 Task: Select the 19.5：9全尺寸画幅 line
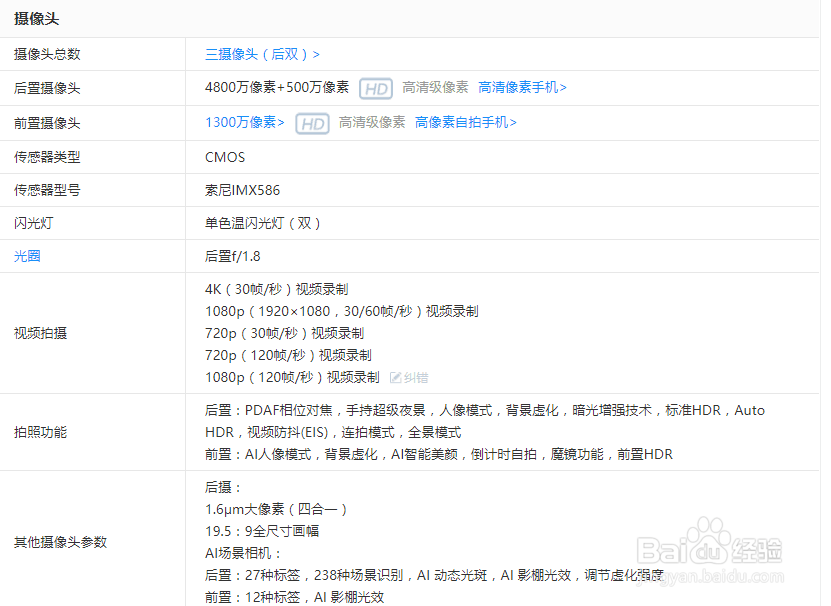(x=262, y=531)
